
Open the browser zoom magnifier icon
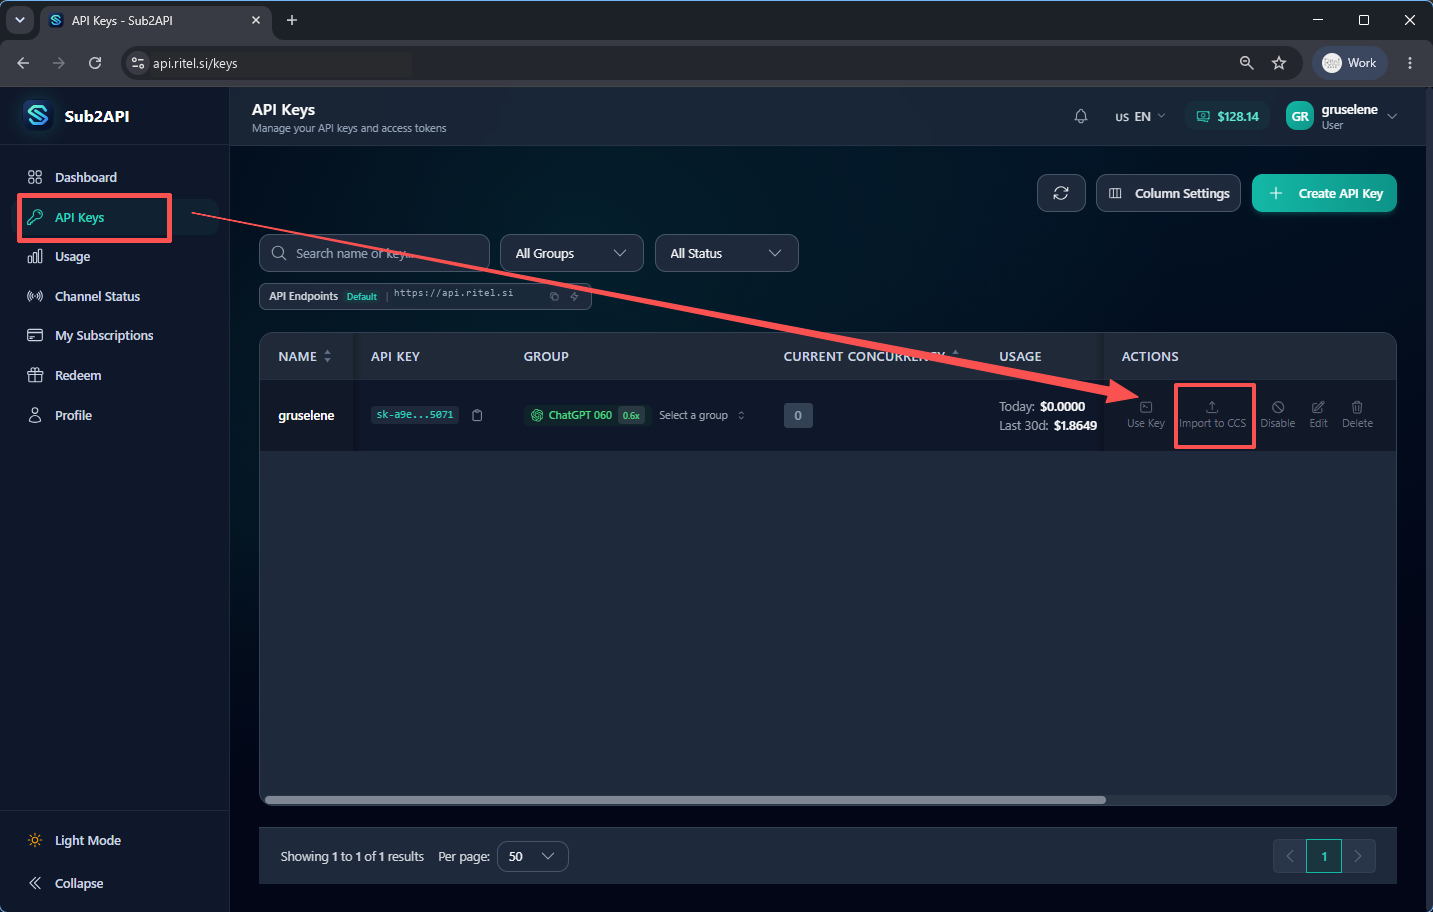(1247, 63)
